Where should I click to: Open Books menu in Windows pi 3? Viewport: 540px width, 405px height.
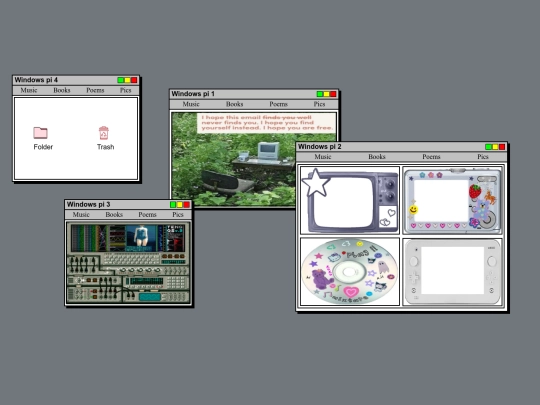click(x=114, y=215)
